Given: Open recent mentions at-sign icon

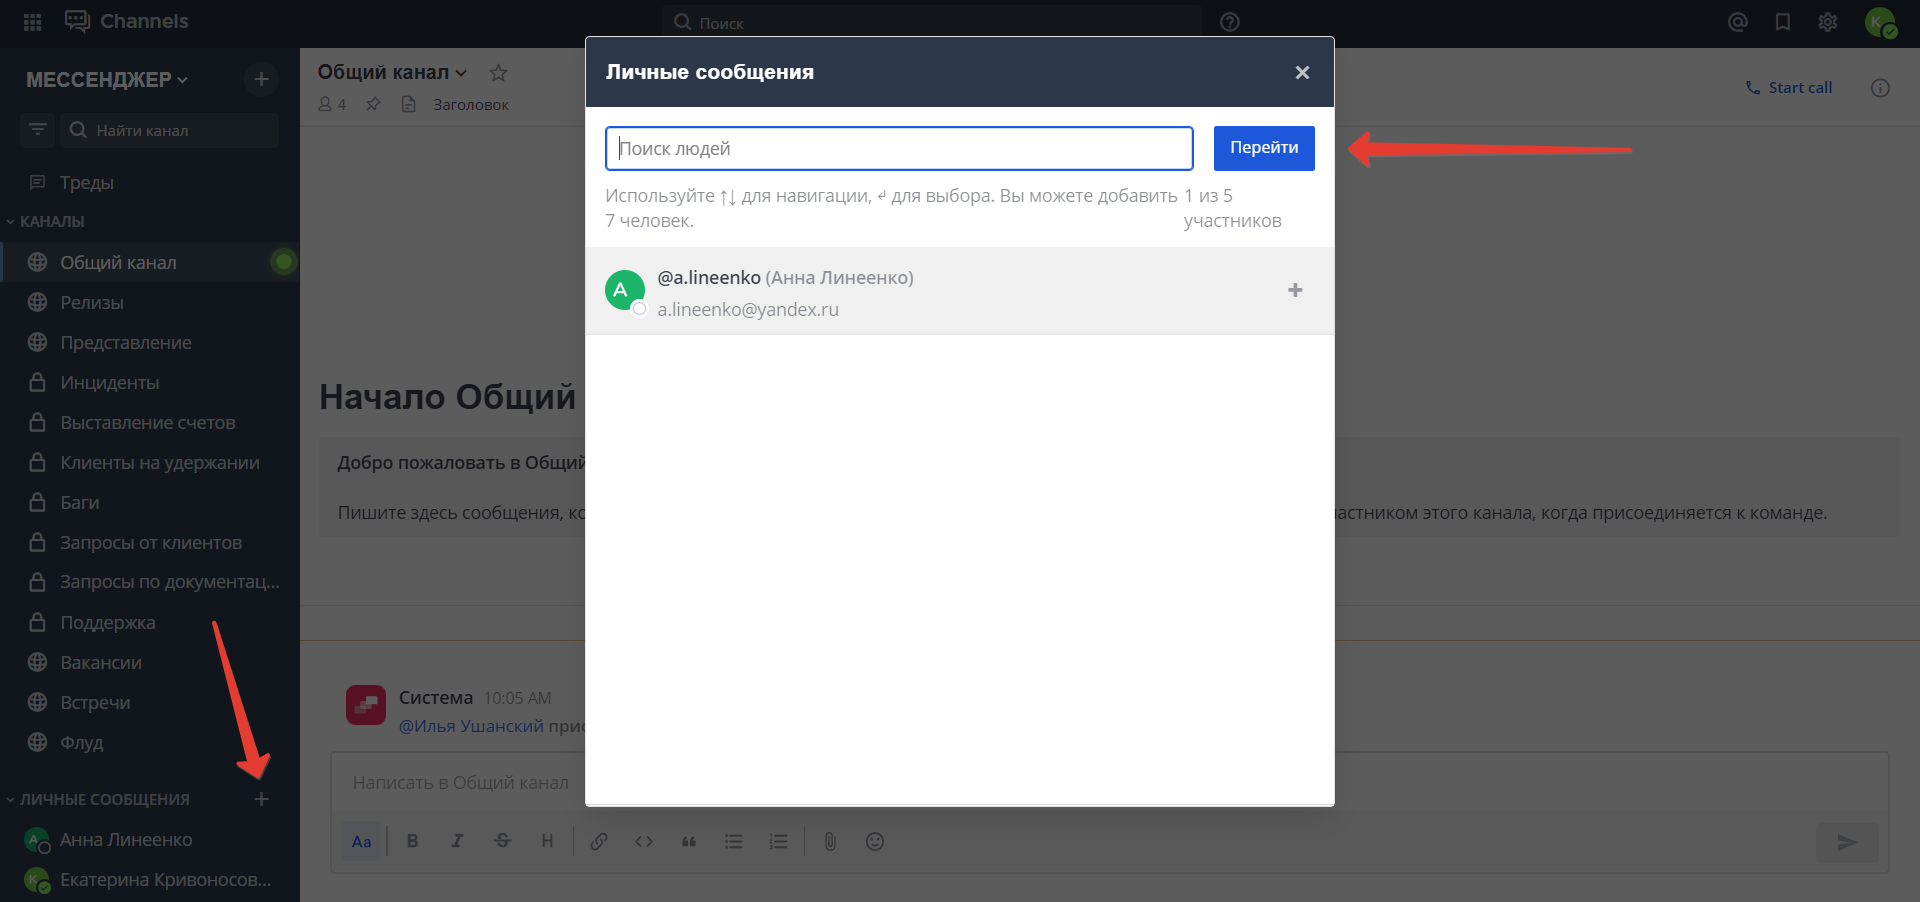Looking at the screenshot, I should click(1738, 22).
